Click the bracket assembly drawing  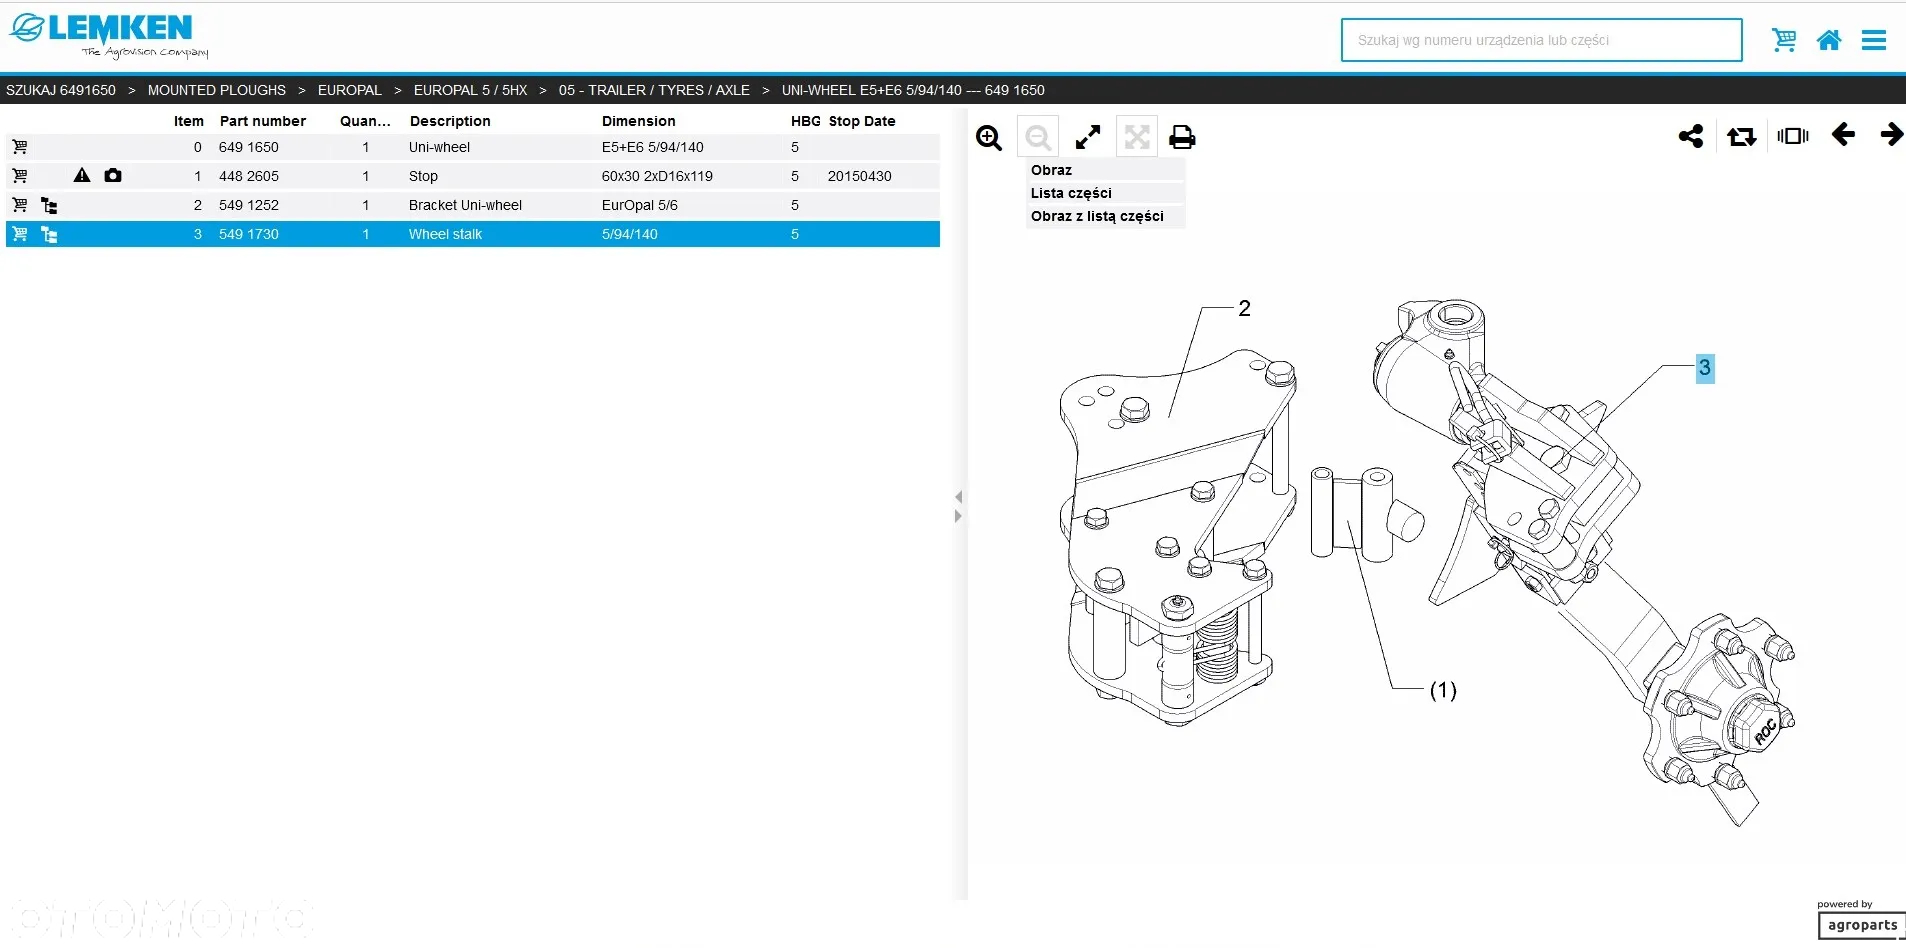[1176, 537]
